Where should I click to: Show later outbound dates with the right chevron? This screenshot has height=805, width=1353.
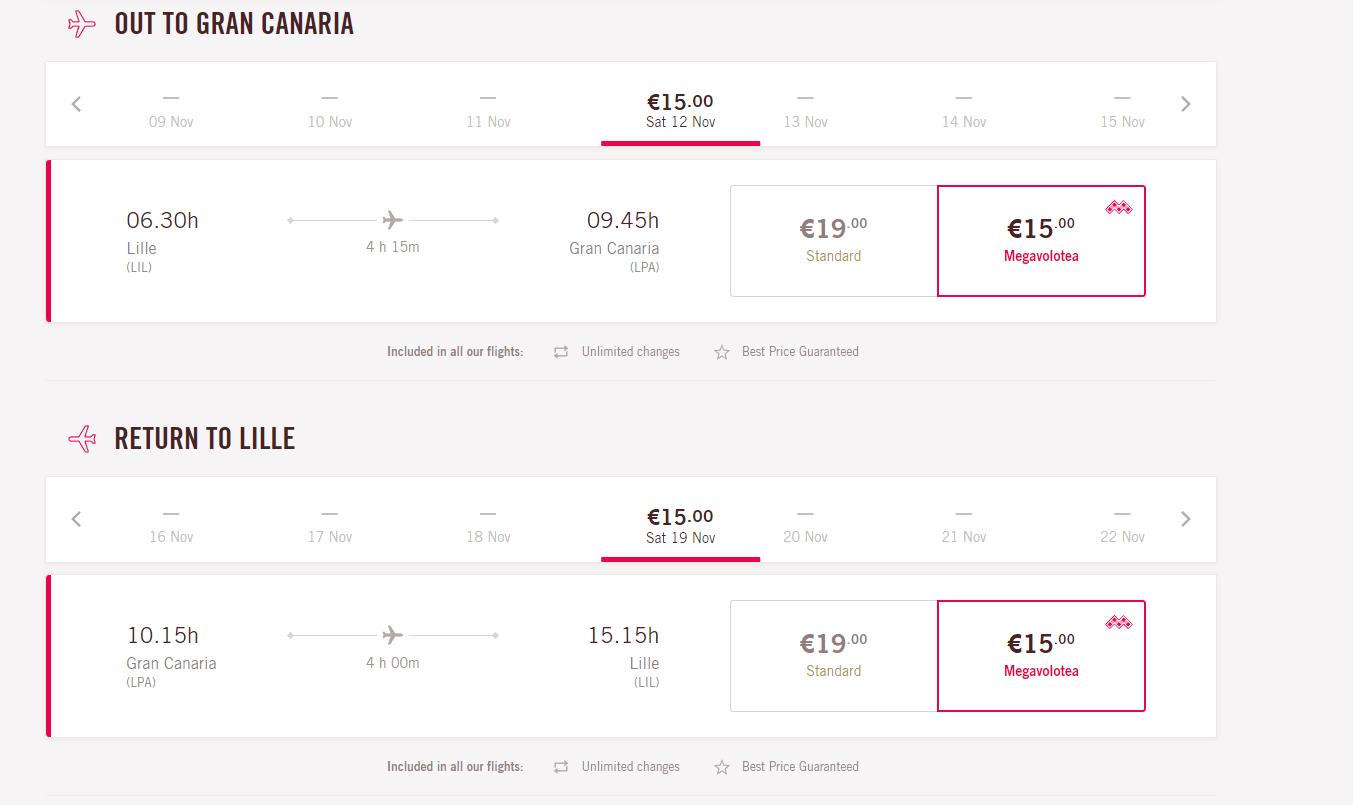pos(1186,104)
